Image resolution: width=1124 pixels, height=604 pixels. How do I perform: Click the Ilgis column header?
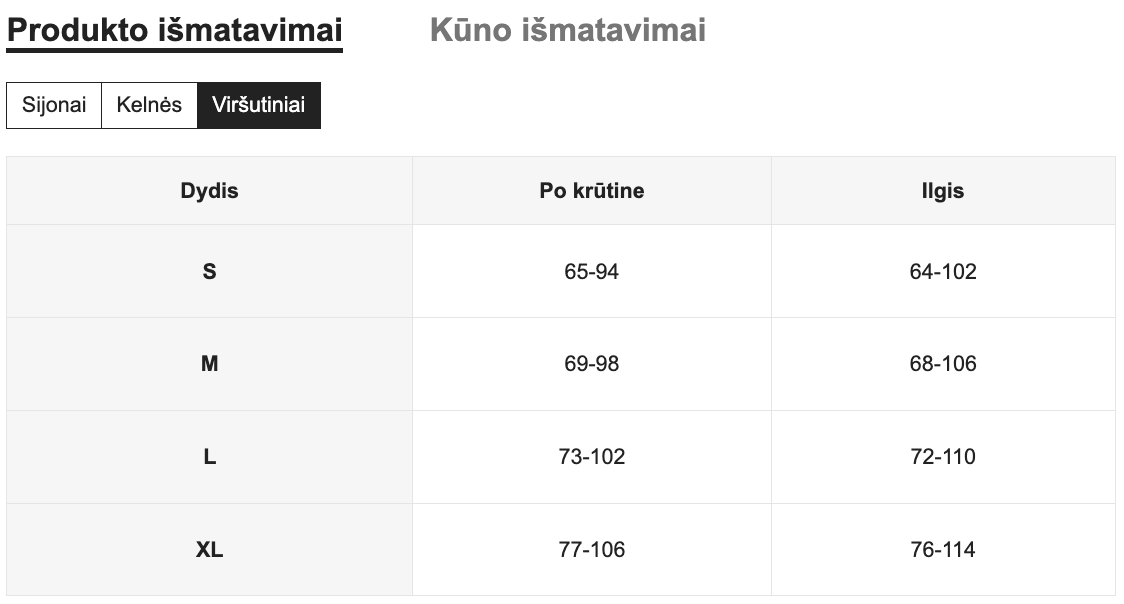click(x=942, y=190)
